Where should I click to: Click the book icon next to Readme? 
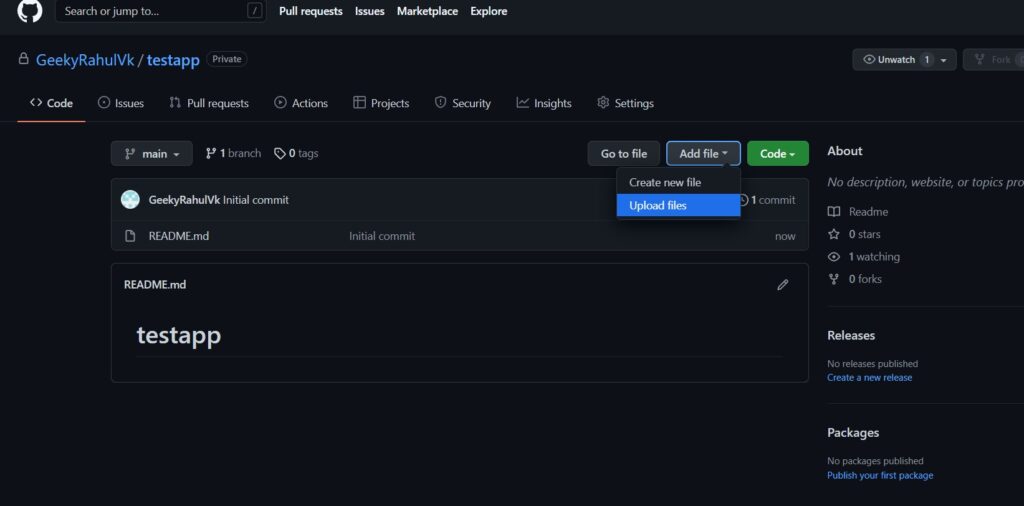(x=833, y=212)
